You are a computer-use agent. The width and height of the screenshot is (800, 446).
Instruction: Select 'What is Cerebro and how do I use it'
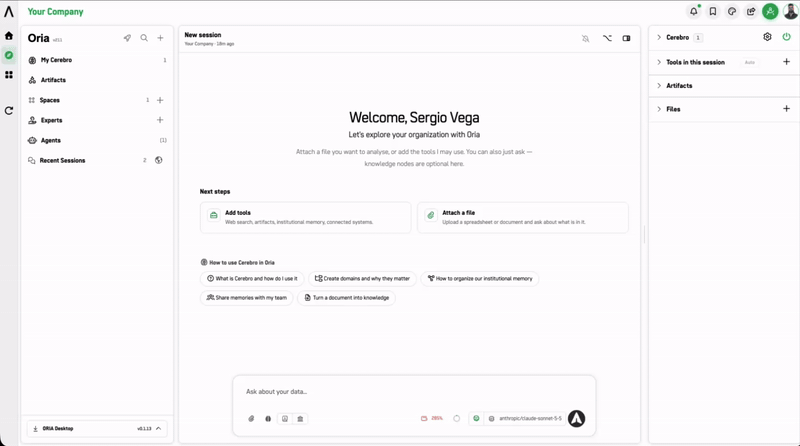coord(252,279)
